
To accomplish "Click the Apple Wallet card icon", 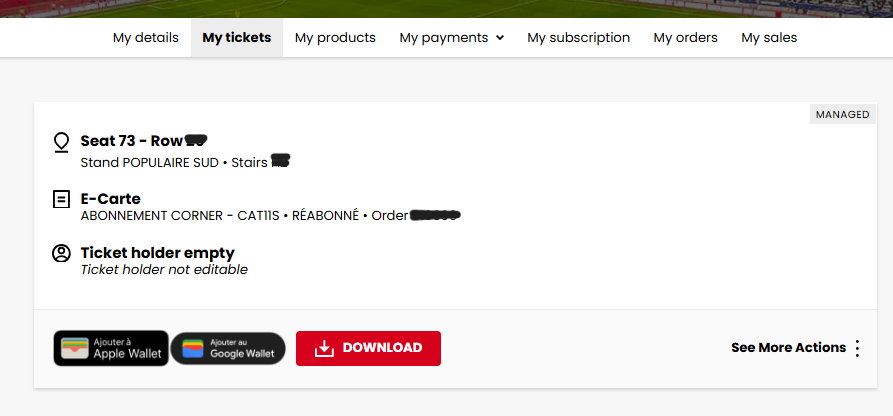I will pos(73,348).
